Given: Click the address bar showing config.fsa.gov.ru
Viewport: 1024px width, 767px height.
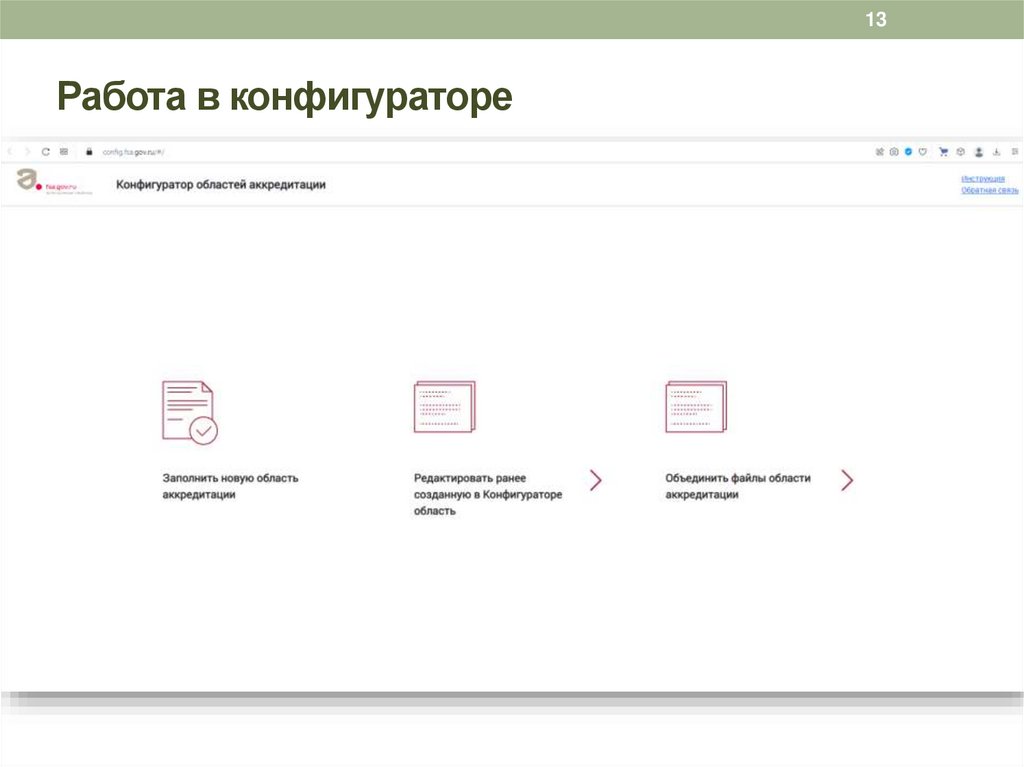Looking at the screenshot, I should point(135,152).
